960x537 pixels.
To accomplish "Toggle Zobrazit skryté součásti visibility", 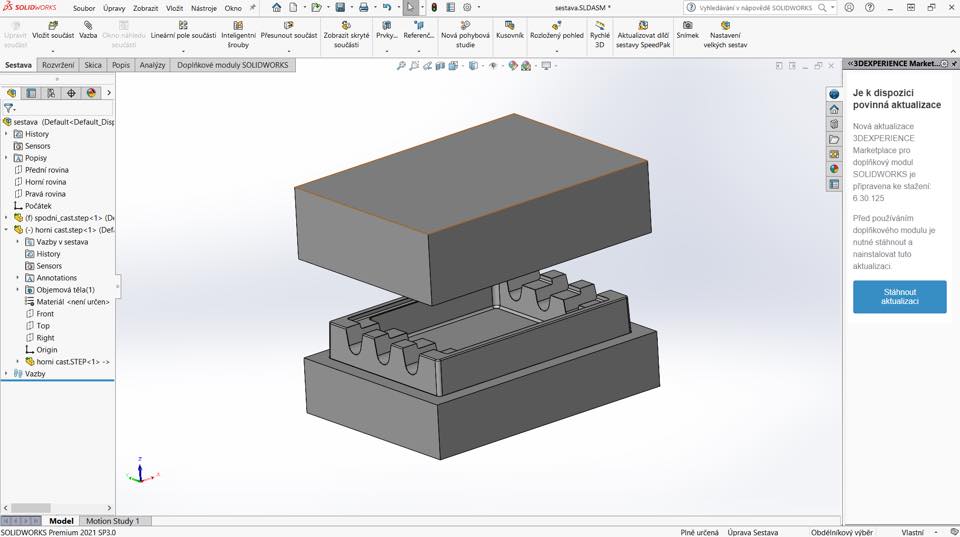I will pyautogui.click(x=346, y=25).
